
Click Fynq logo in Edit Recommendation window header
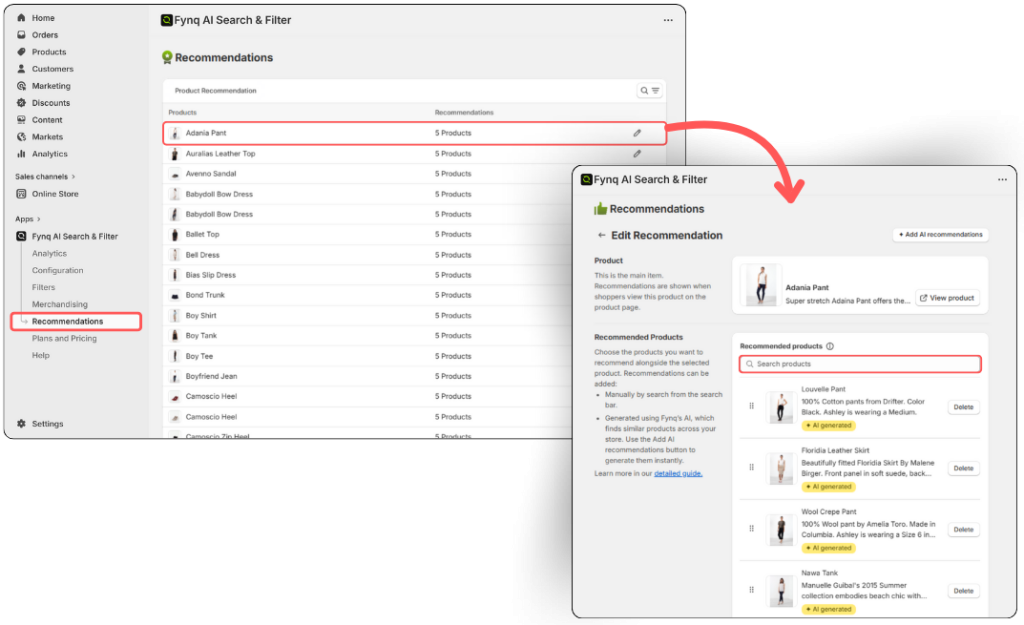[586, 180]
